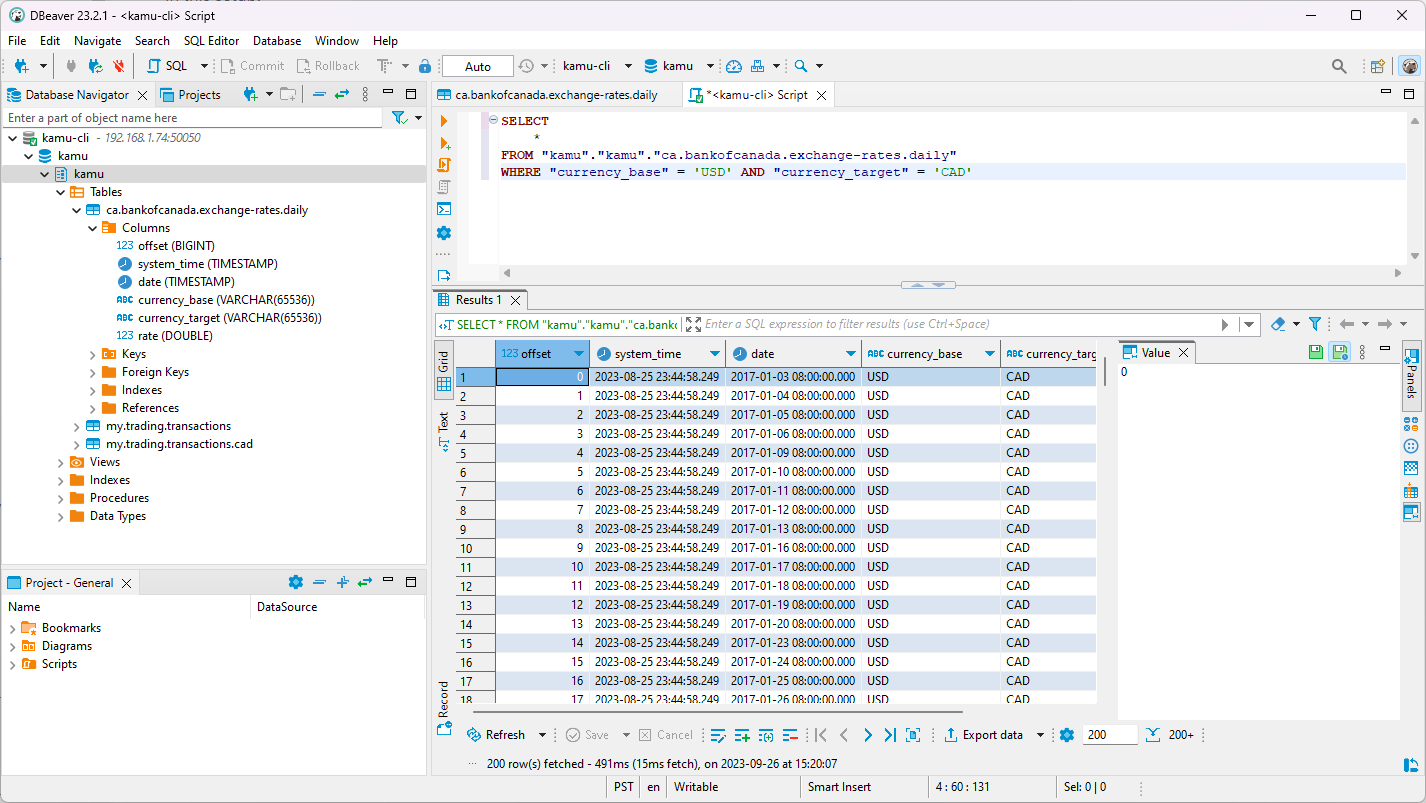Click Collapse All icon in Database Navigator toolbar
1426x803 pixels.
tap(319, 95)
